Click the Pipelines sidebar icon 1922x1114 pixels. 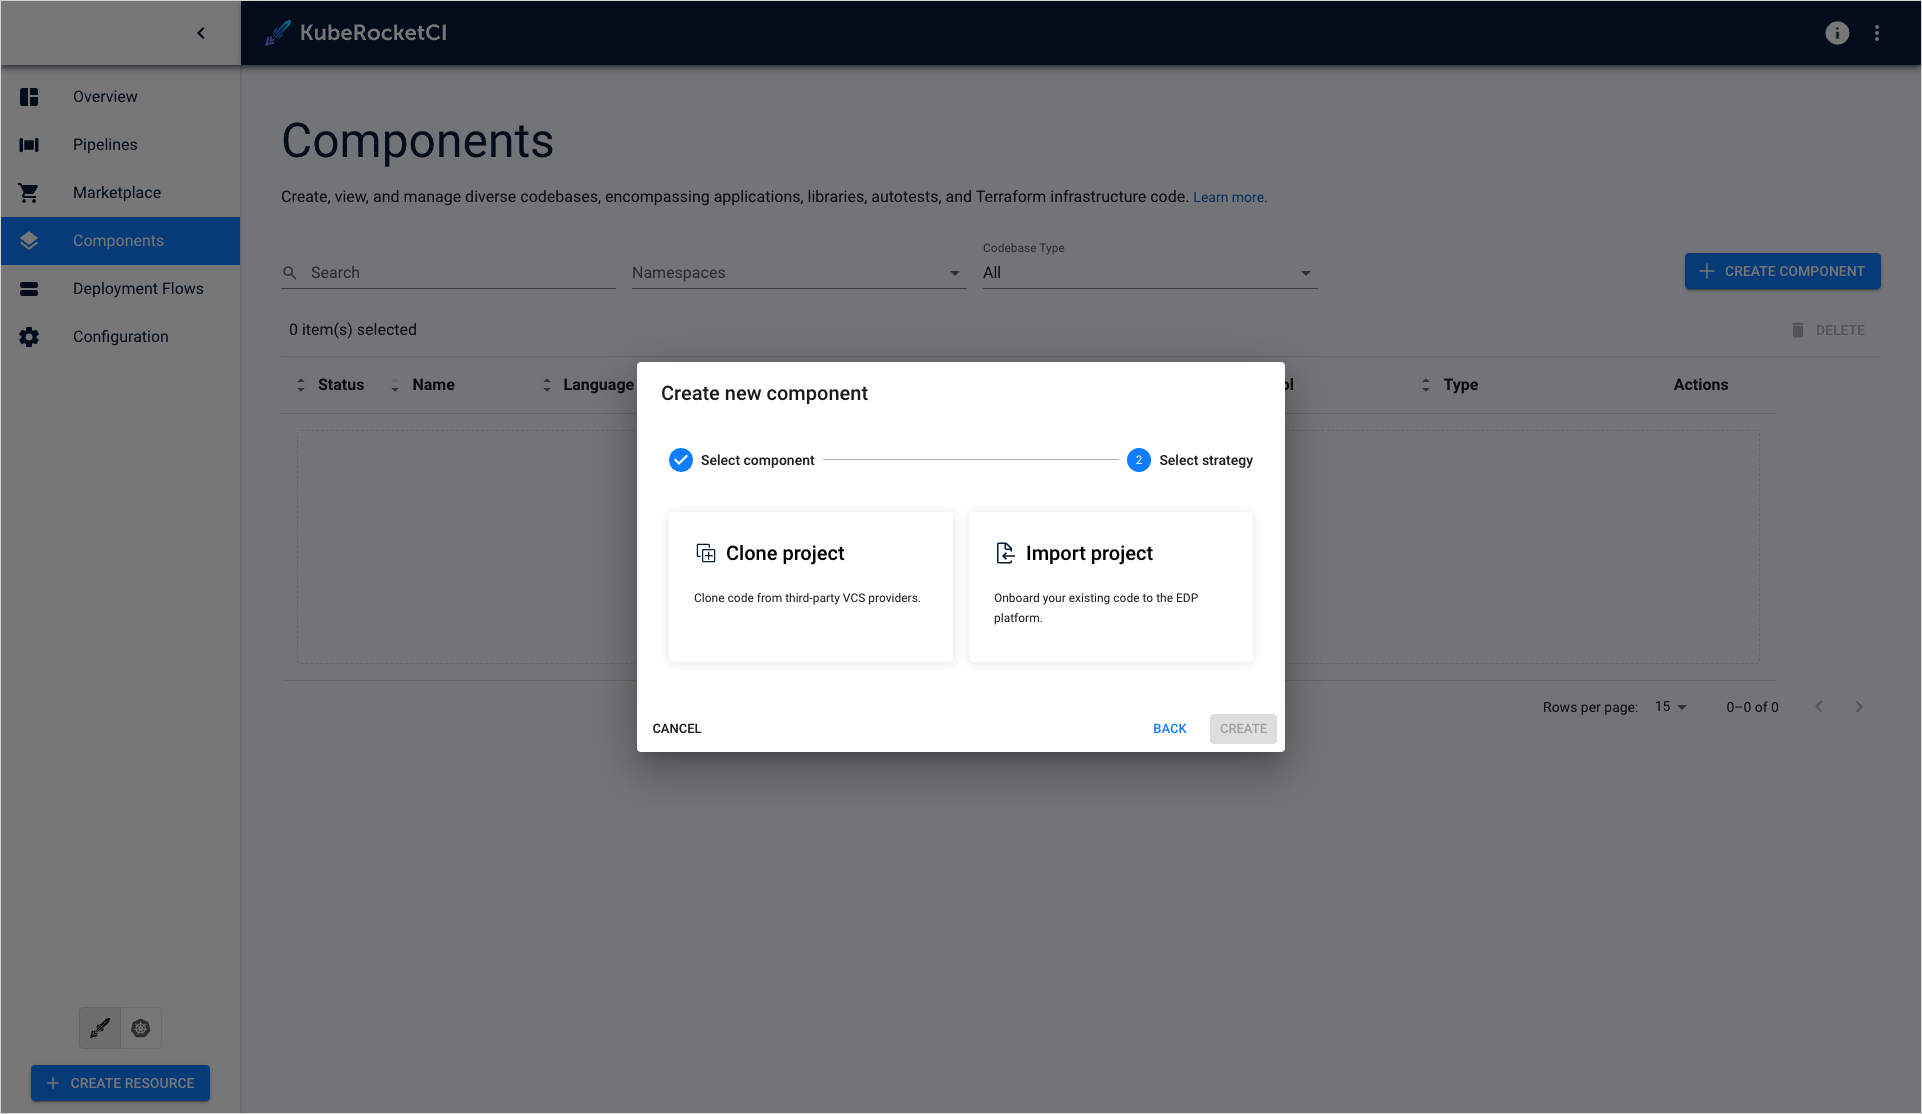(29, 145)
